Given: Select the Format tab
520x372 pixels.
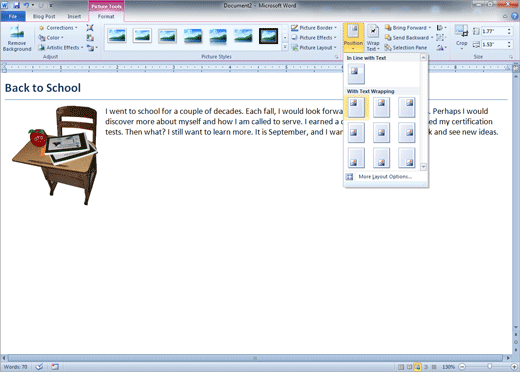Looking at the screenshot, I should (x=106, y=16).
